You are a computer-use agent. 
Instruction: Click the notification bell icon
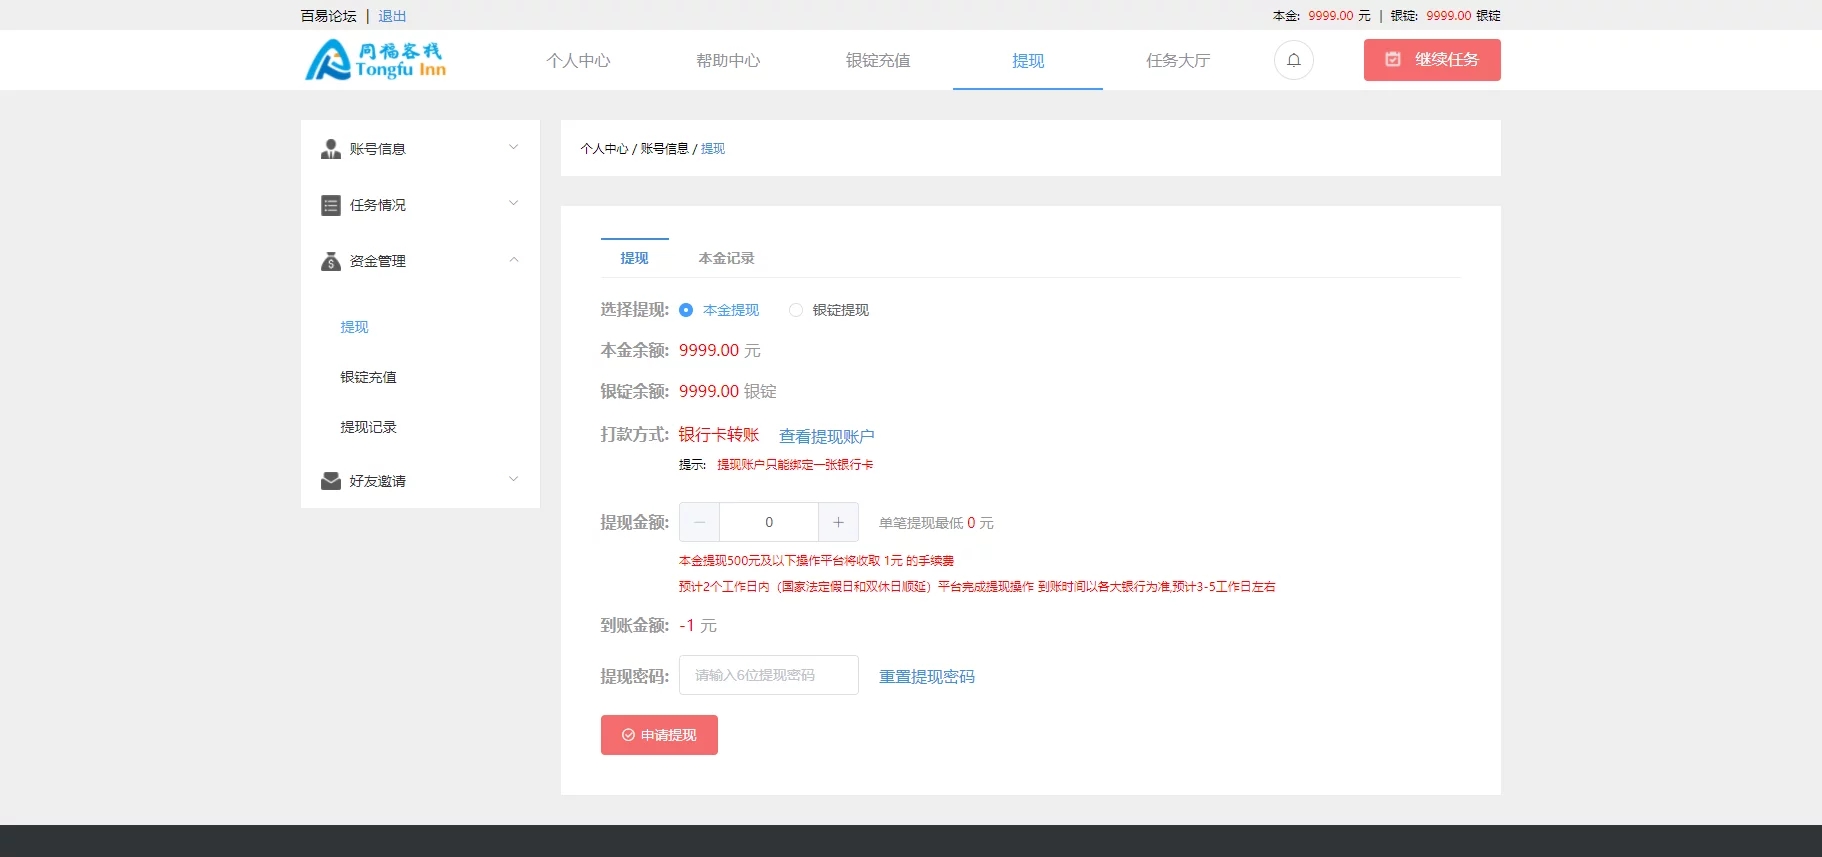point(1293,60)
